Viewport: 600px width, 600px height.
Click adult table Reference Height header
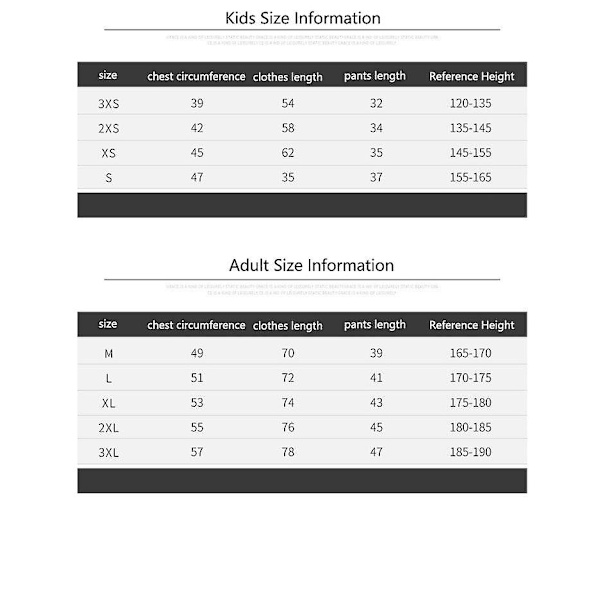(x=472, y=325)
